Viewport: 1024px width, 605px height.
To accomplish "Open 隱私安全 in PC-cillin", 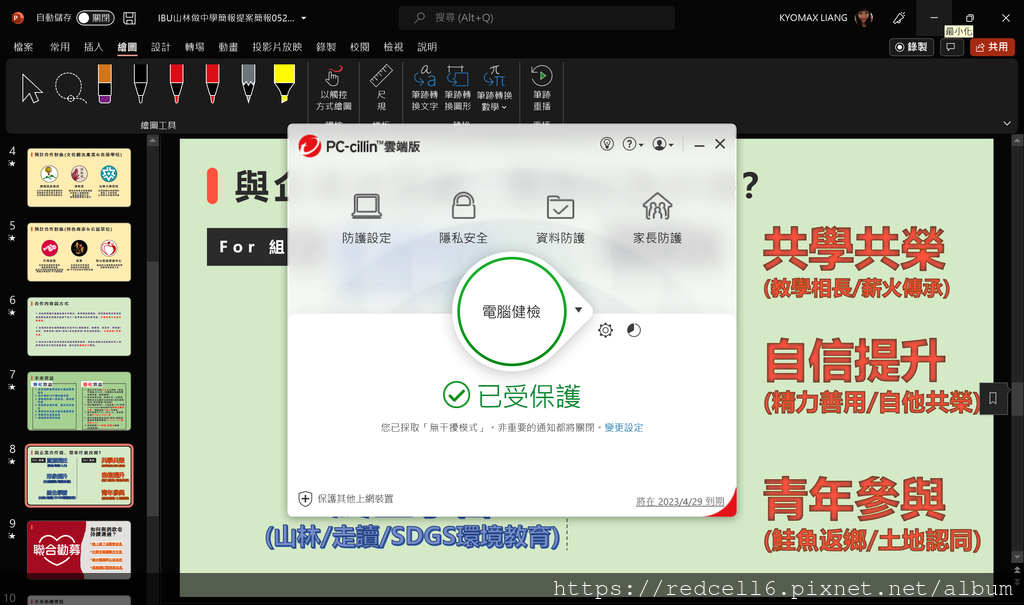I will pos(463,218).
